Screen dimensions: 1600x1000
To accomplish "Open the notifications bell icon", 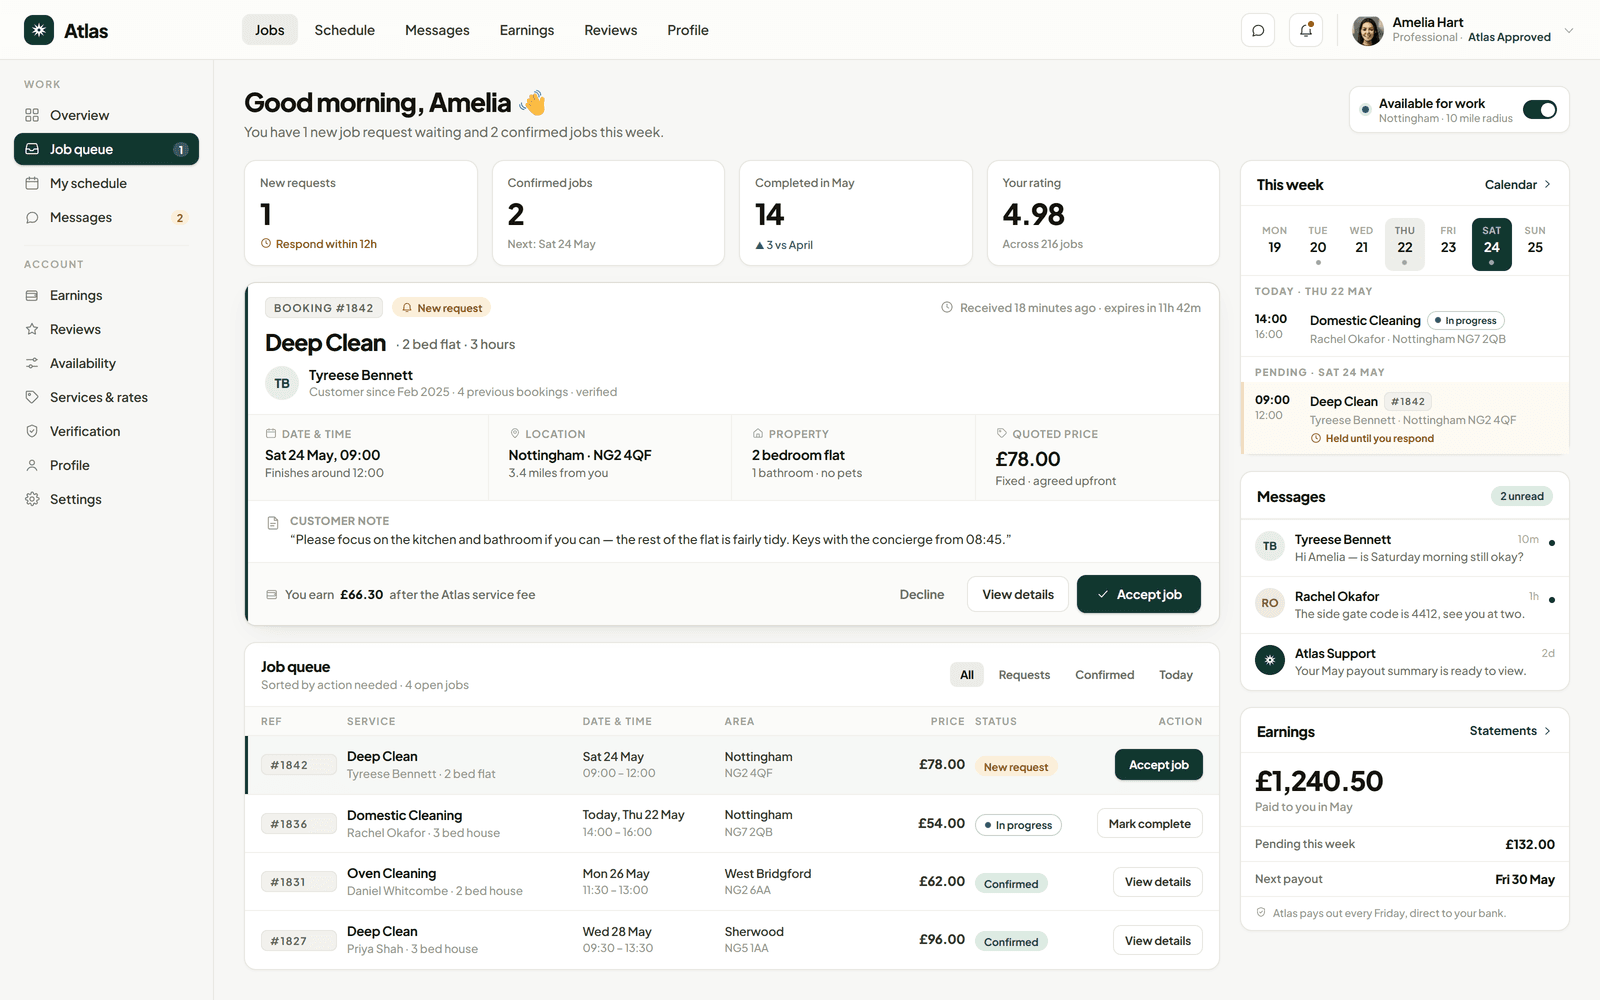I will 1306,30.
